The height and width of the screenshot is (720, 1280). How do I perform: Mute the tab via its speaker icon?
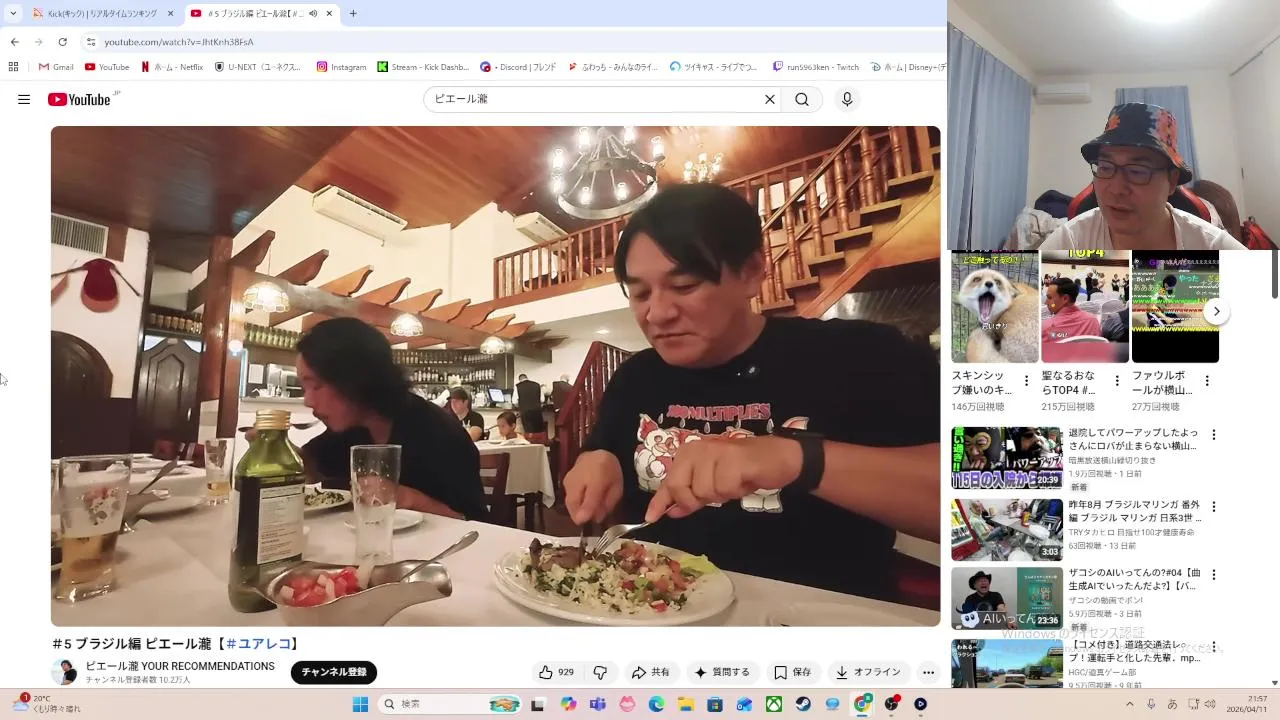point(313,13)
